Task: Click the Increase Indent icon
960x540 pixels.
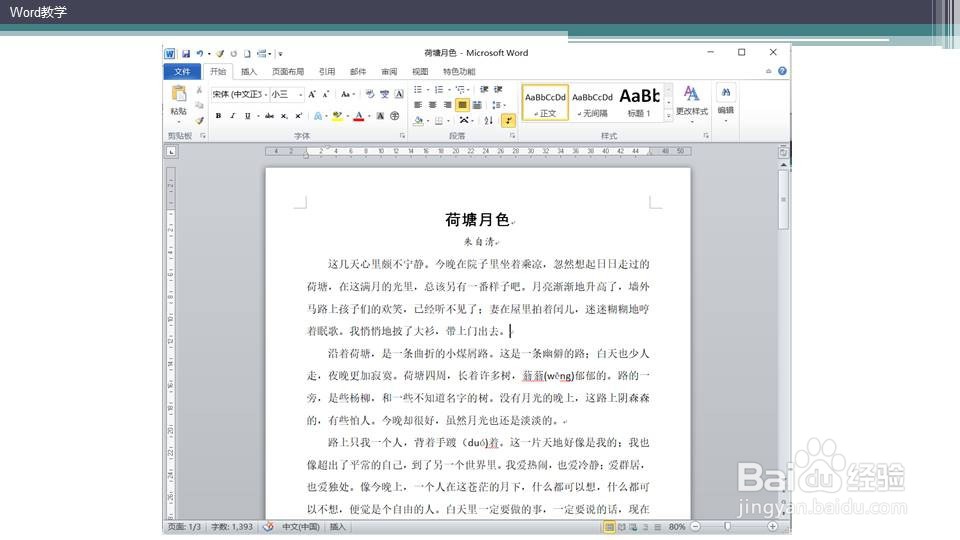Action: pos(498,89)
